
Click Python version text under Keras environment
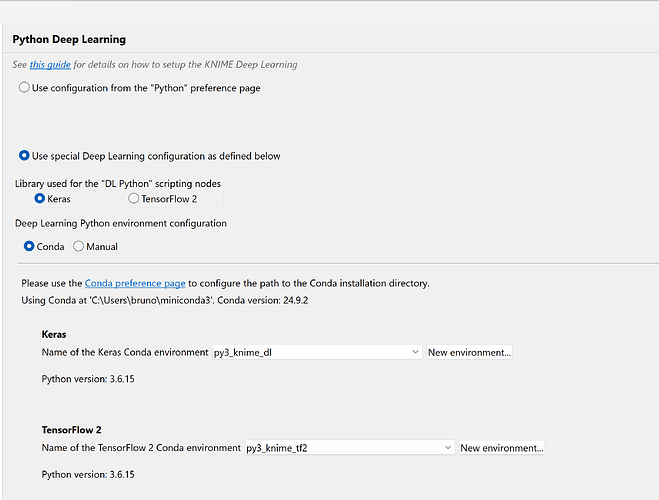coord(88,379)
